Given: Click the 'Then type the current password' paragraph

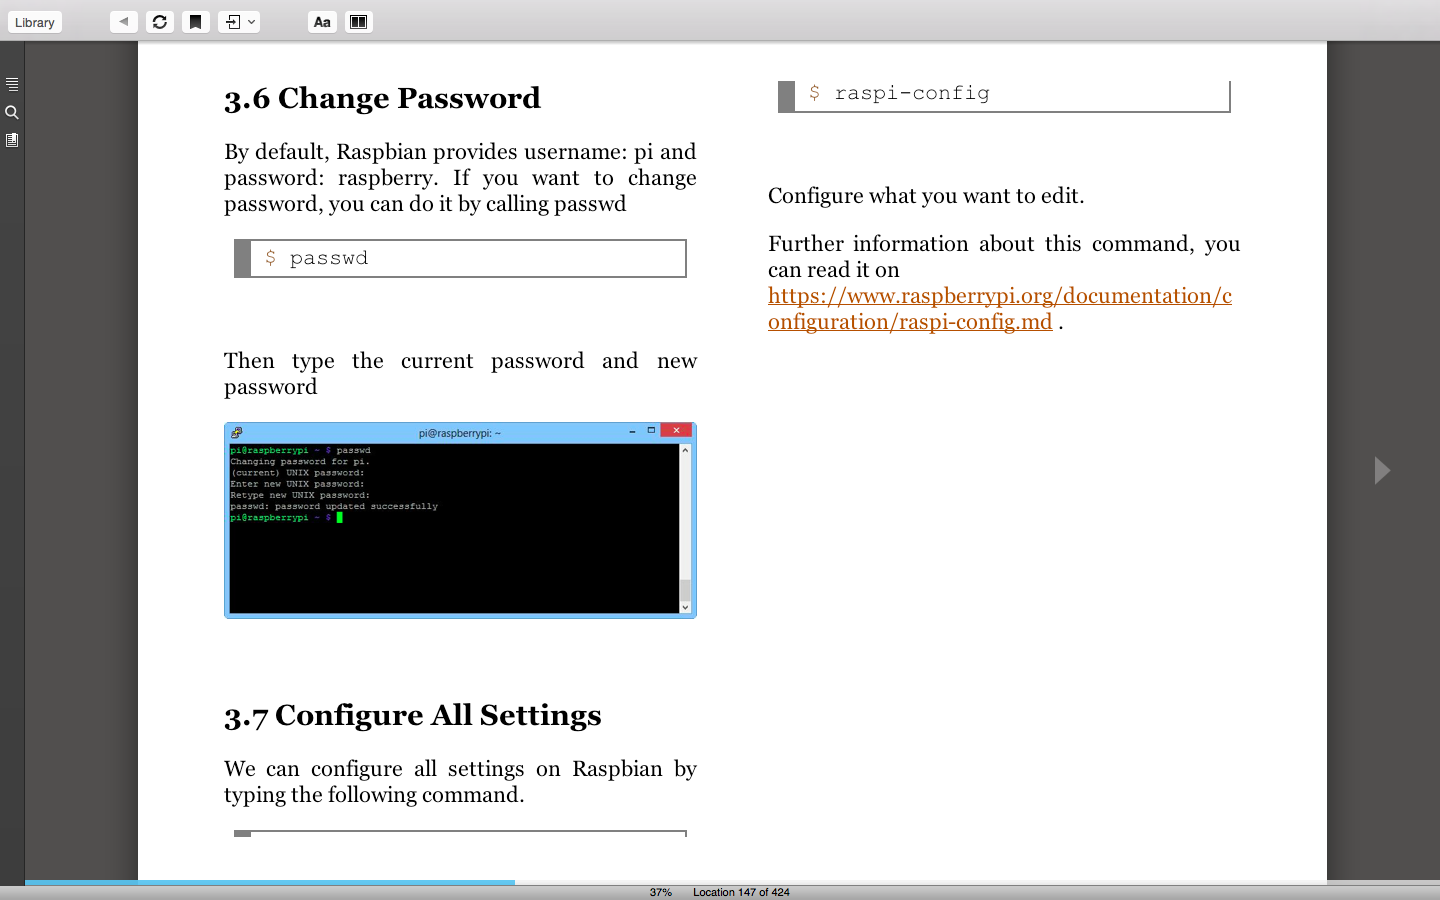Looking at the screenshot, I should 460,374.
